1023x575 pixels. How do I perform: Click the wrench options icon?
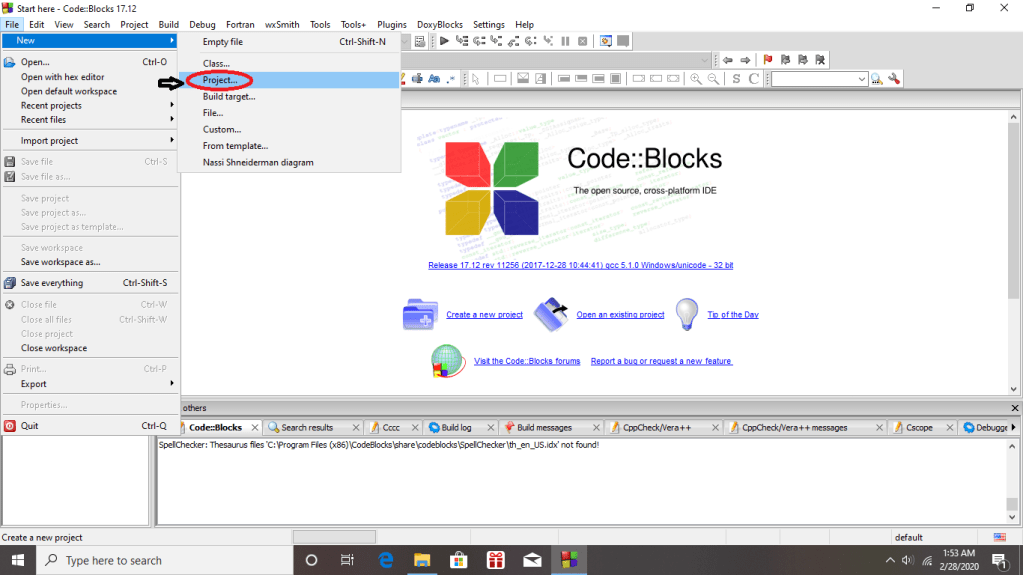pos(894,79)
